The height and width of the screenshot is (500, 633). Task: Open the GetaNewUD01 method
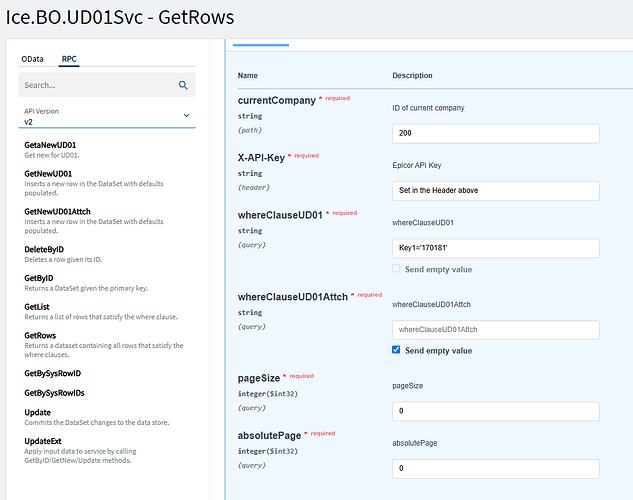tap(50, 145)
